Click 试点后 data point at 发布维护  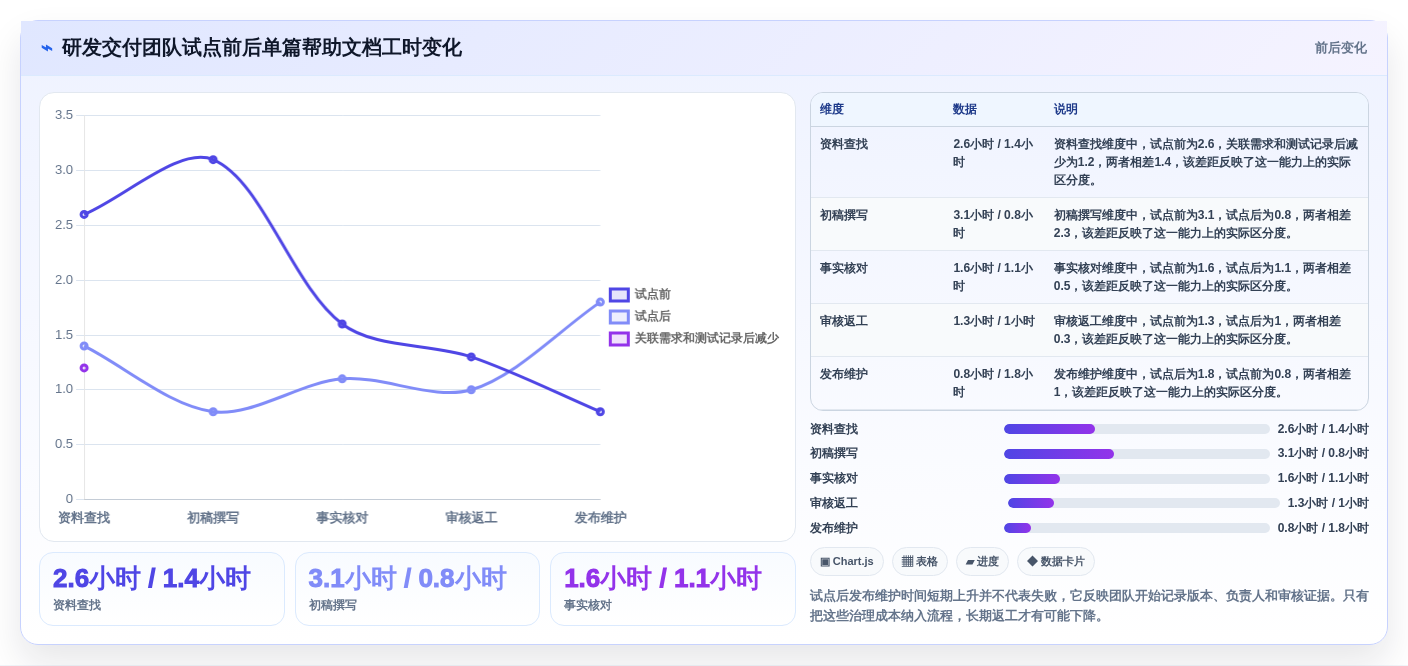click(600, 302)
